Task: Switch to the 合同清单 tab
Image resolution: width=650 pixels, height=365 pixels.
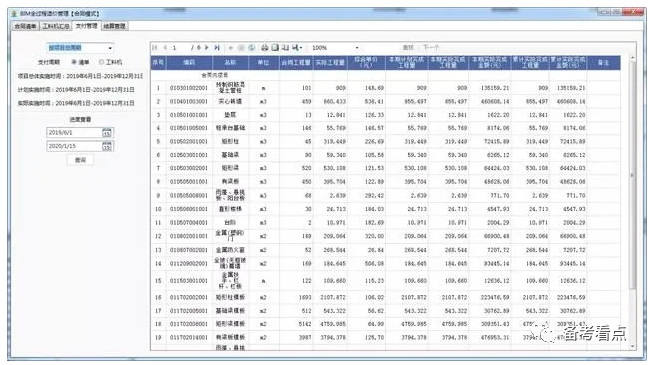Action: tap(25, 27)
